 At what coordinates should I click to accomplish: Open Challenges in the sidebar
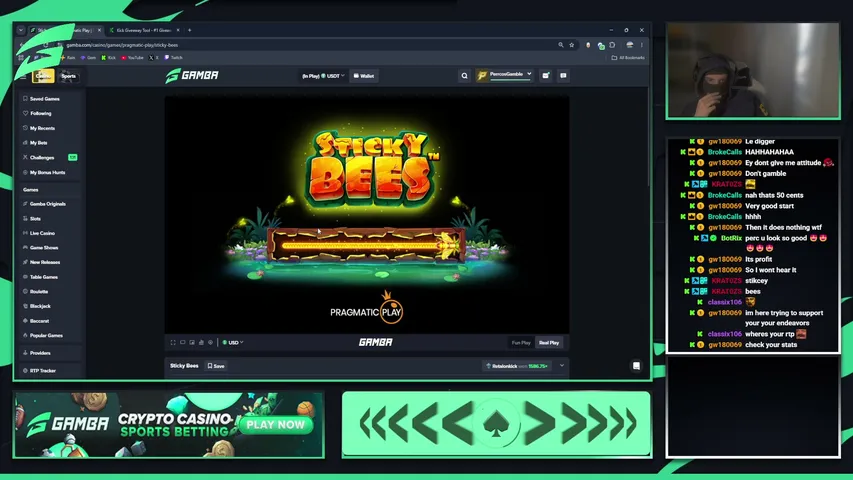[49, 157]
